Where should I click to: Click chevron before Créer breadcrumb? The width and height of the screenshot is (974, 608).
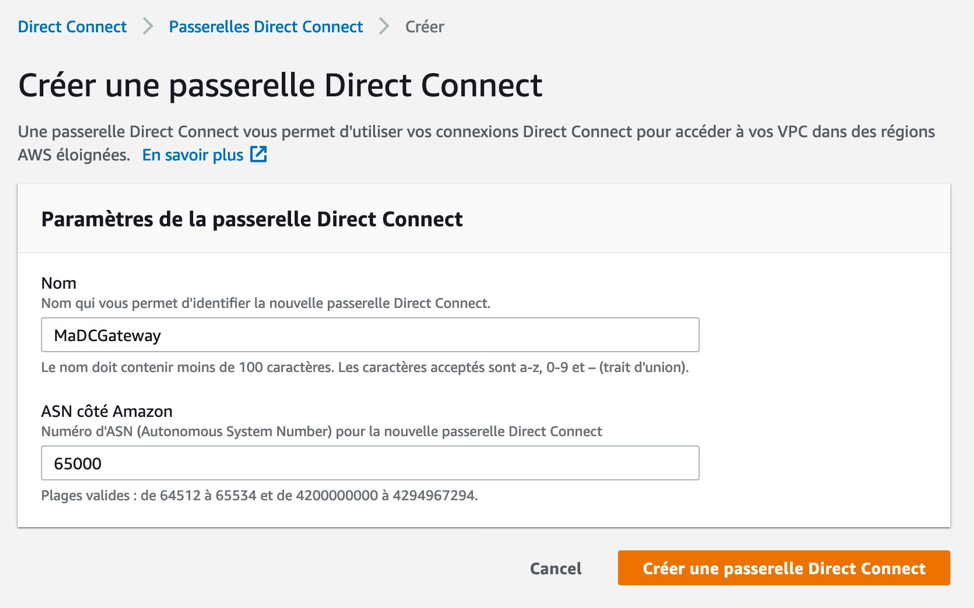(384, 27)
